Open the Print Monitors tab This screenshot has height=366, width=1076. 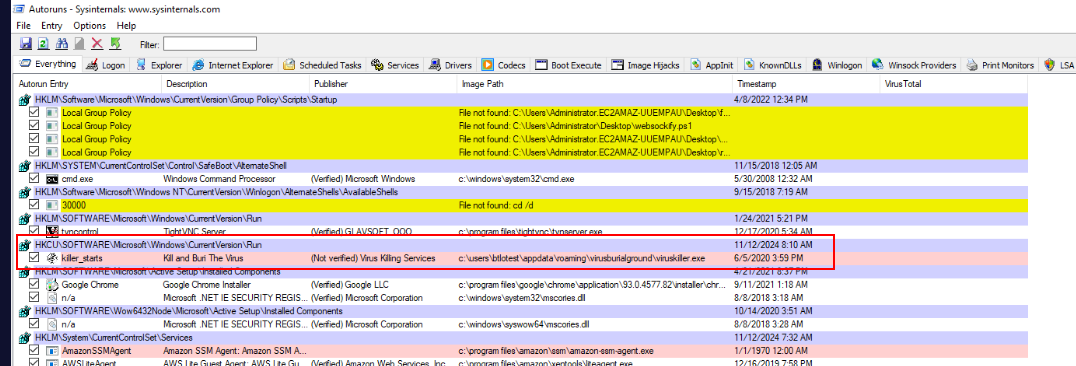(1001, 65)
